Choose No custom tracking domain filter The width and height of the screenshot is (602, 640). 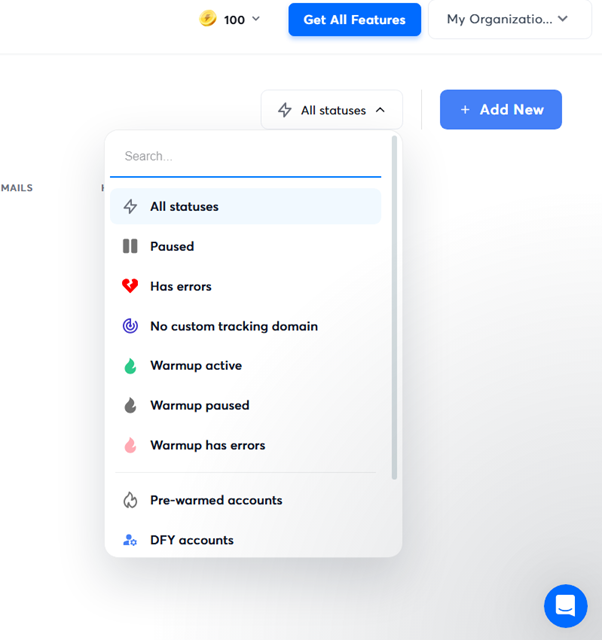(245, 326)
